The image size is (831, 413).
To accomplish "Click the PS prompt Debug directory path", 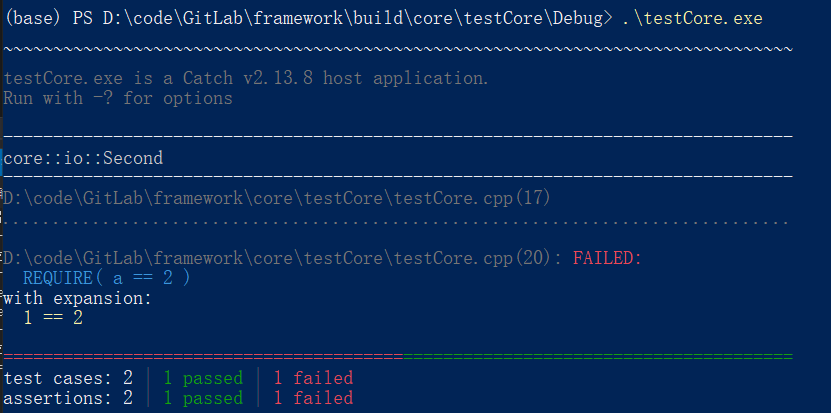I will pos(355,20).
